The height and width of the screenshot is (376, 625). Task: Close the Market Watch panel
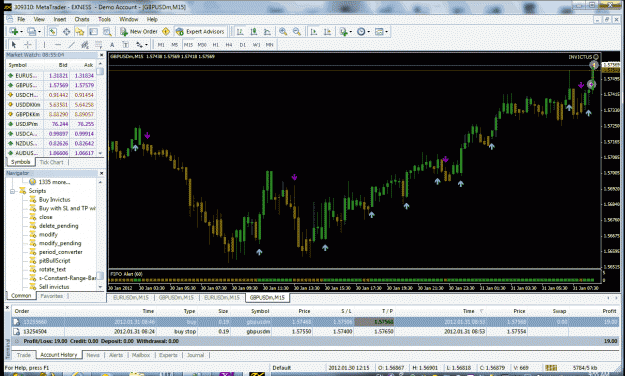click(x=101, y=55)
